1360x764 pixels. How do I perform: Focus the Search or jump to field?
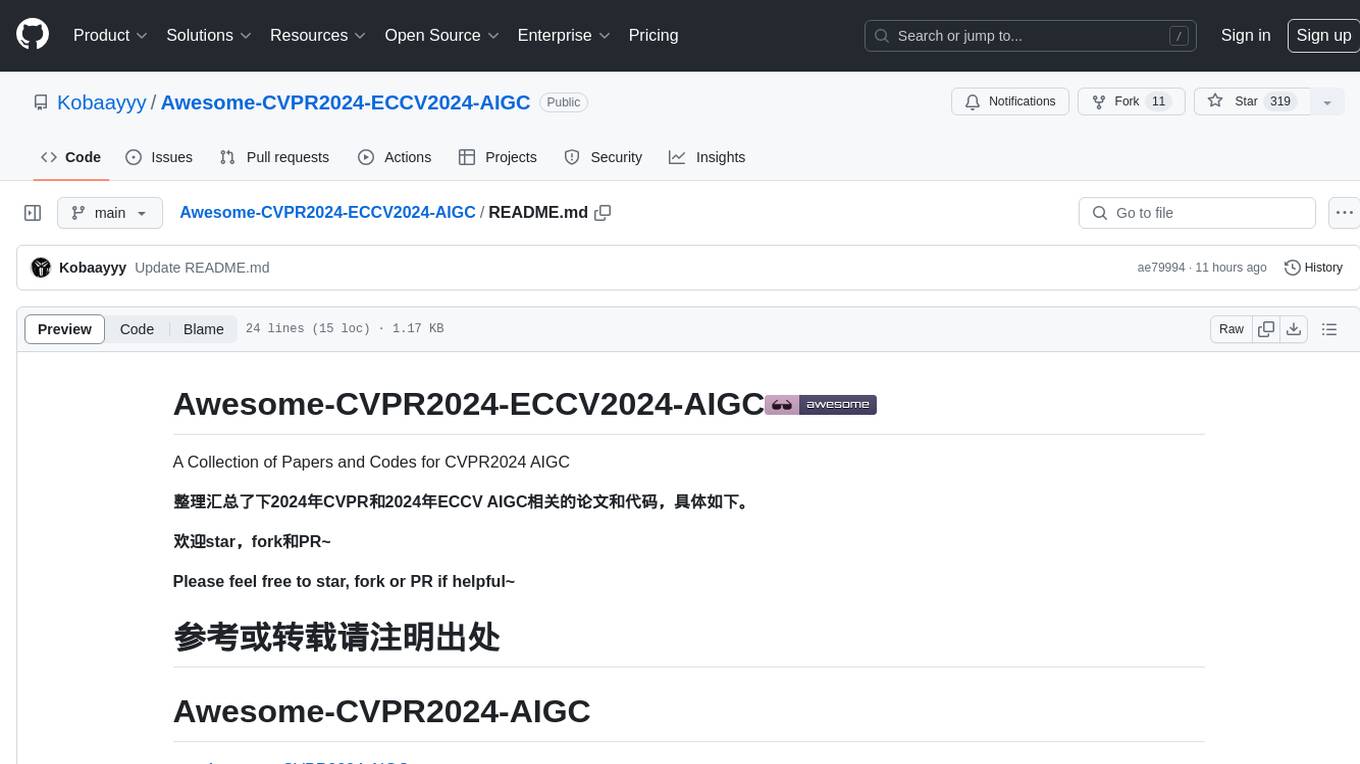(1031, 36)
